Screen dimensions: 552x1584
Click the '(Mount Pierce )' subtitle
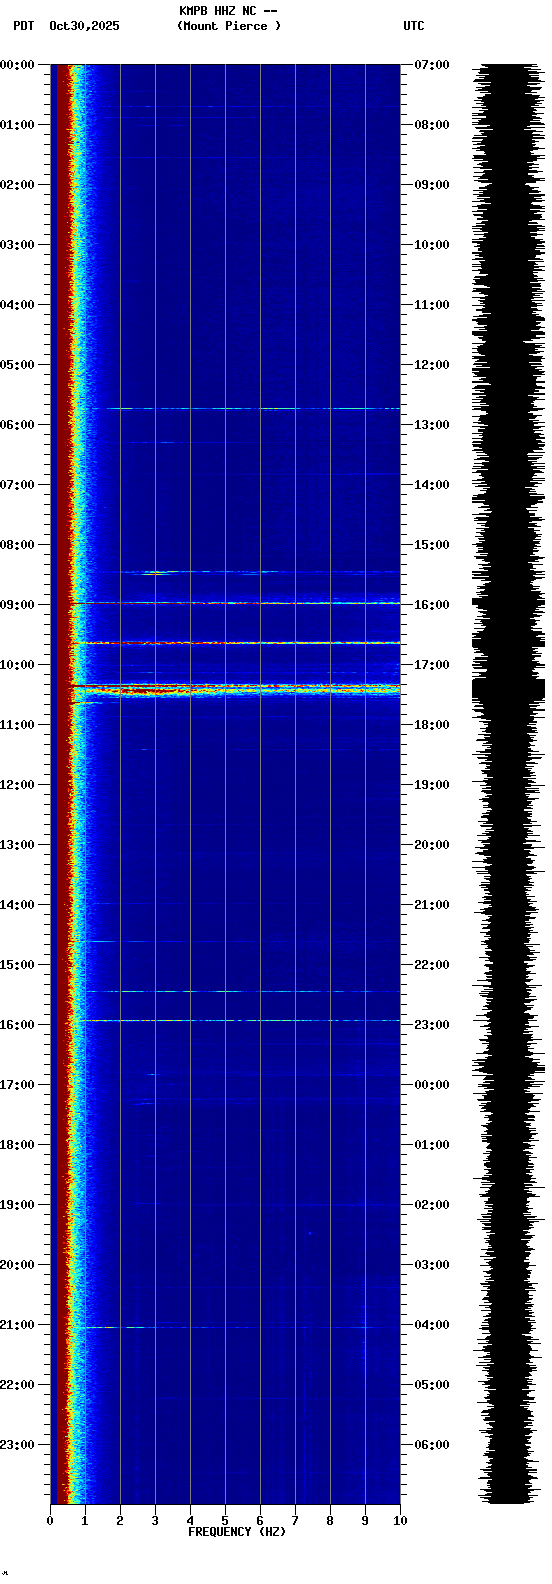point(229,26)
